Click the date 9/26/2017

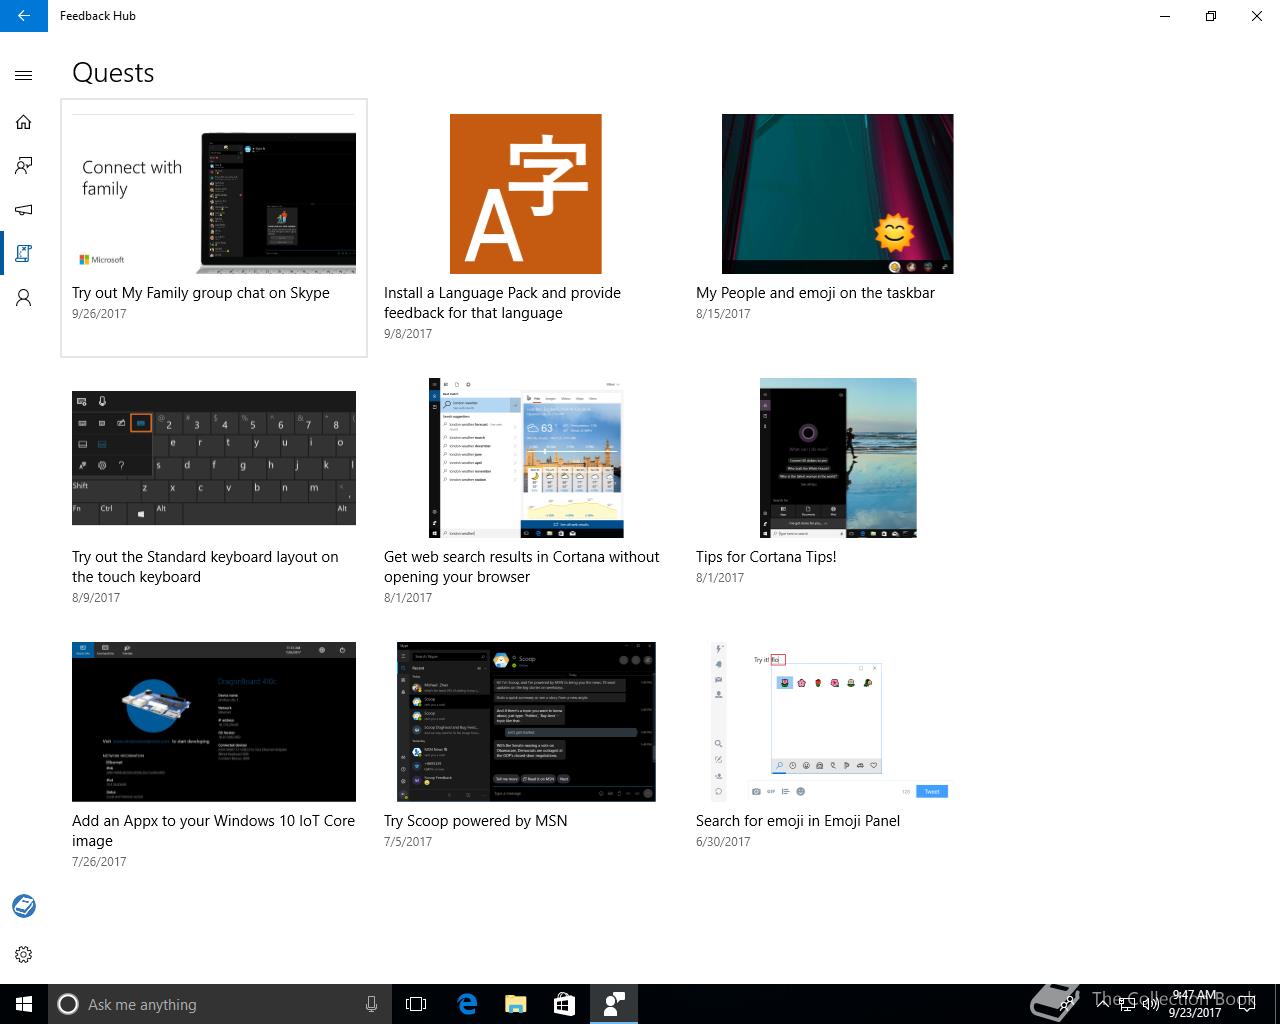[x=99, y=314]
